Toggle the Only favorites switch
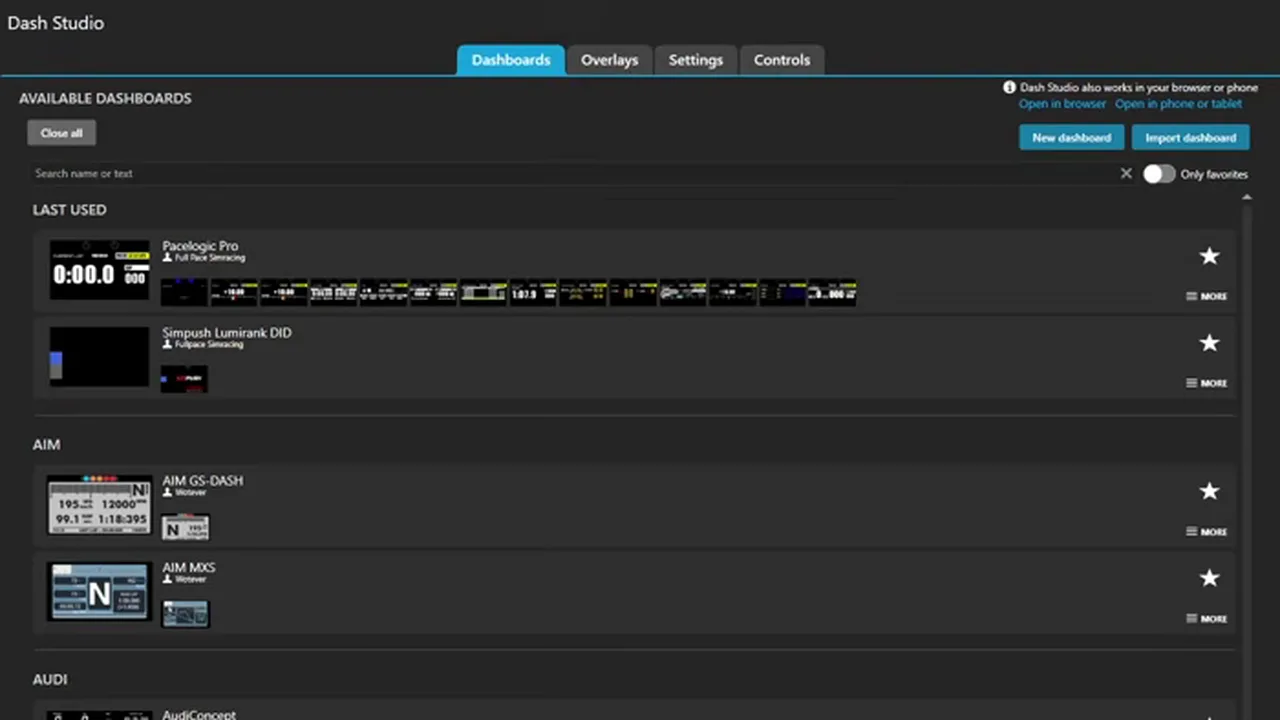 (x=1159, y=174)
